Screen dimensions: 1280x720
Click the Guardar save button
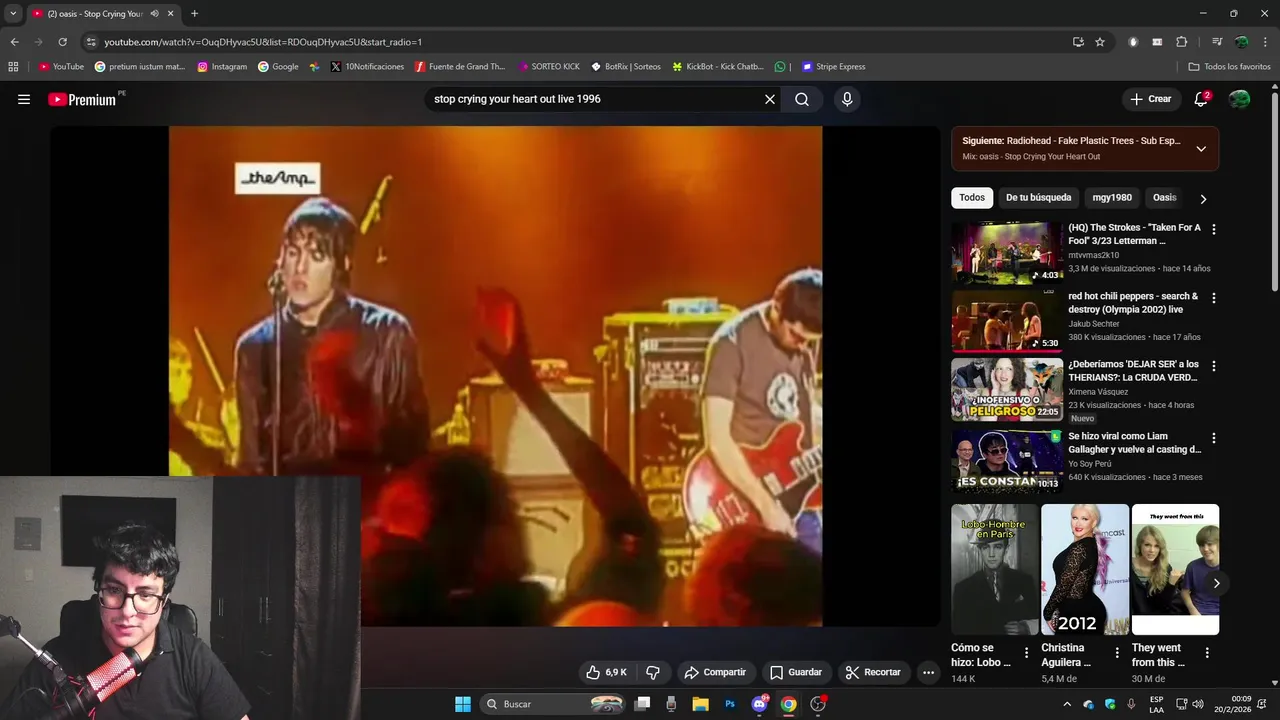pyautogui.click(x=796, y=672)
